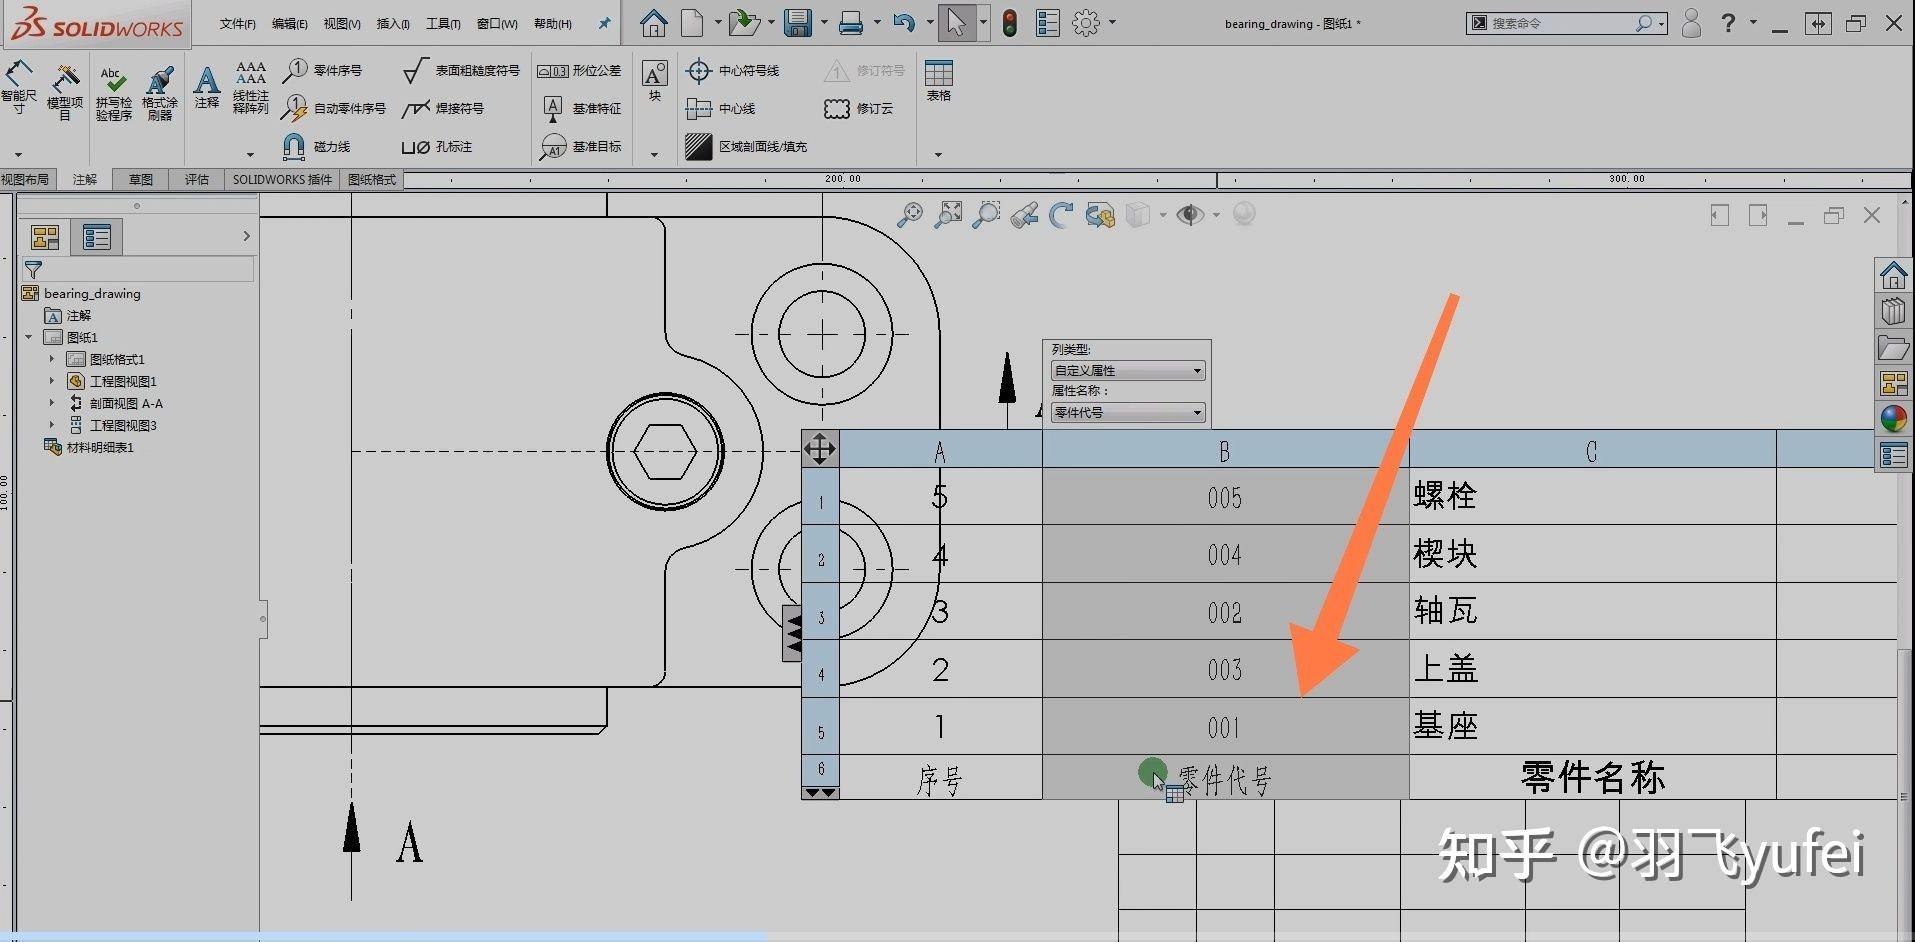The image size is (1915, 942).
Task: Expand the manager pane chevron arrow
Action: pos(246,236)
